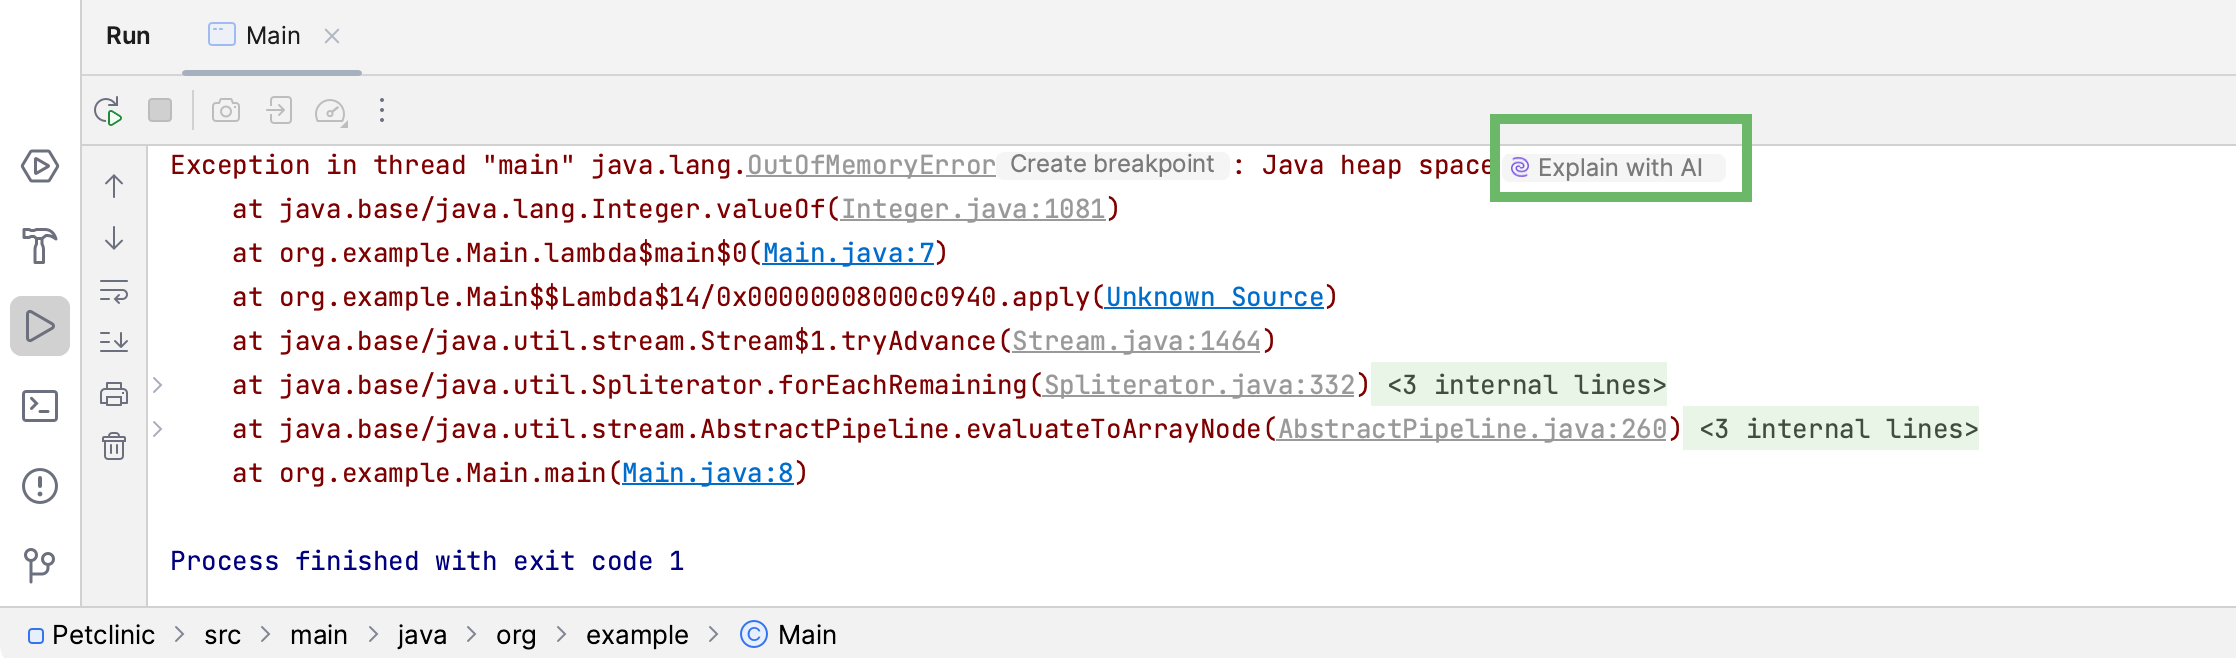Screen dimensions: 2236x658
Task: Open the Main.java:7 stack trace link
Action: [848, 253]
